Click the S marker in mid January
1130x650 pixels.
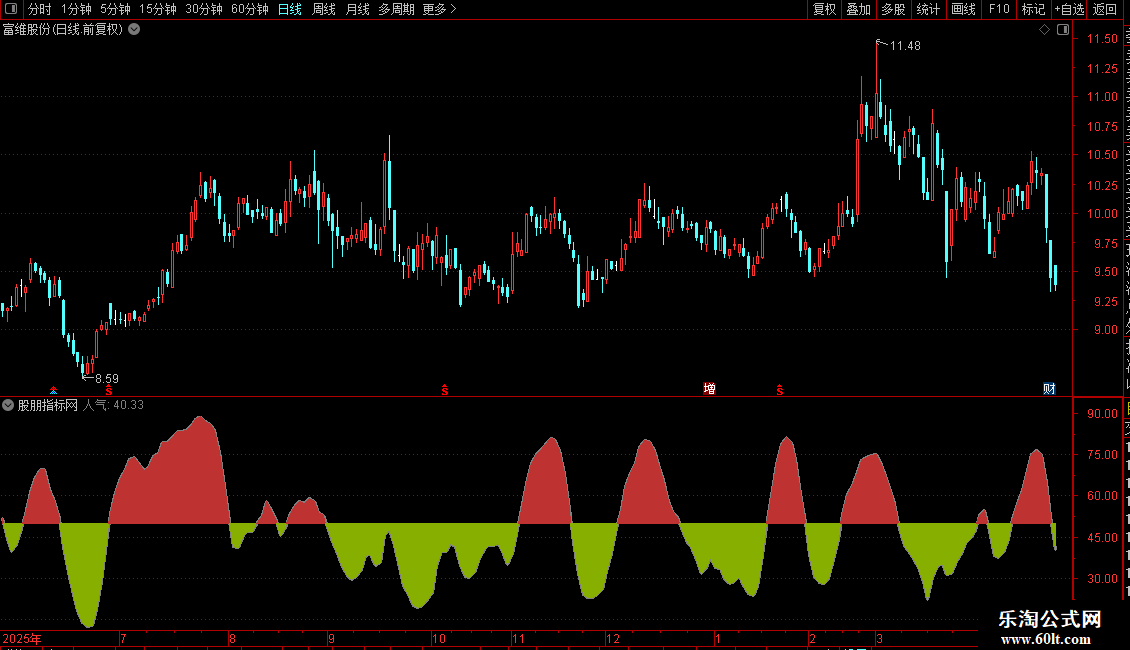click(x=780, y=390)
